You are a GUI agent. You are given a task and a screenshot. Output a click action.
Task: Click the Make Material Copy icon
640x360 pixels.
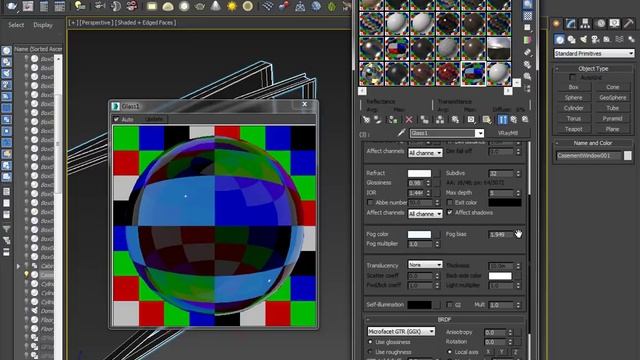(424, 120)
